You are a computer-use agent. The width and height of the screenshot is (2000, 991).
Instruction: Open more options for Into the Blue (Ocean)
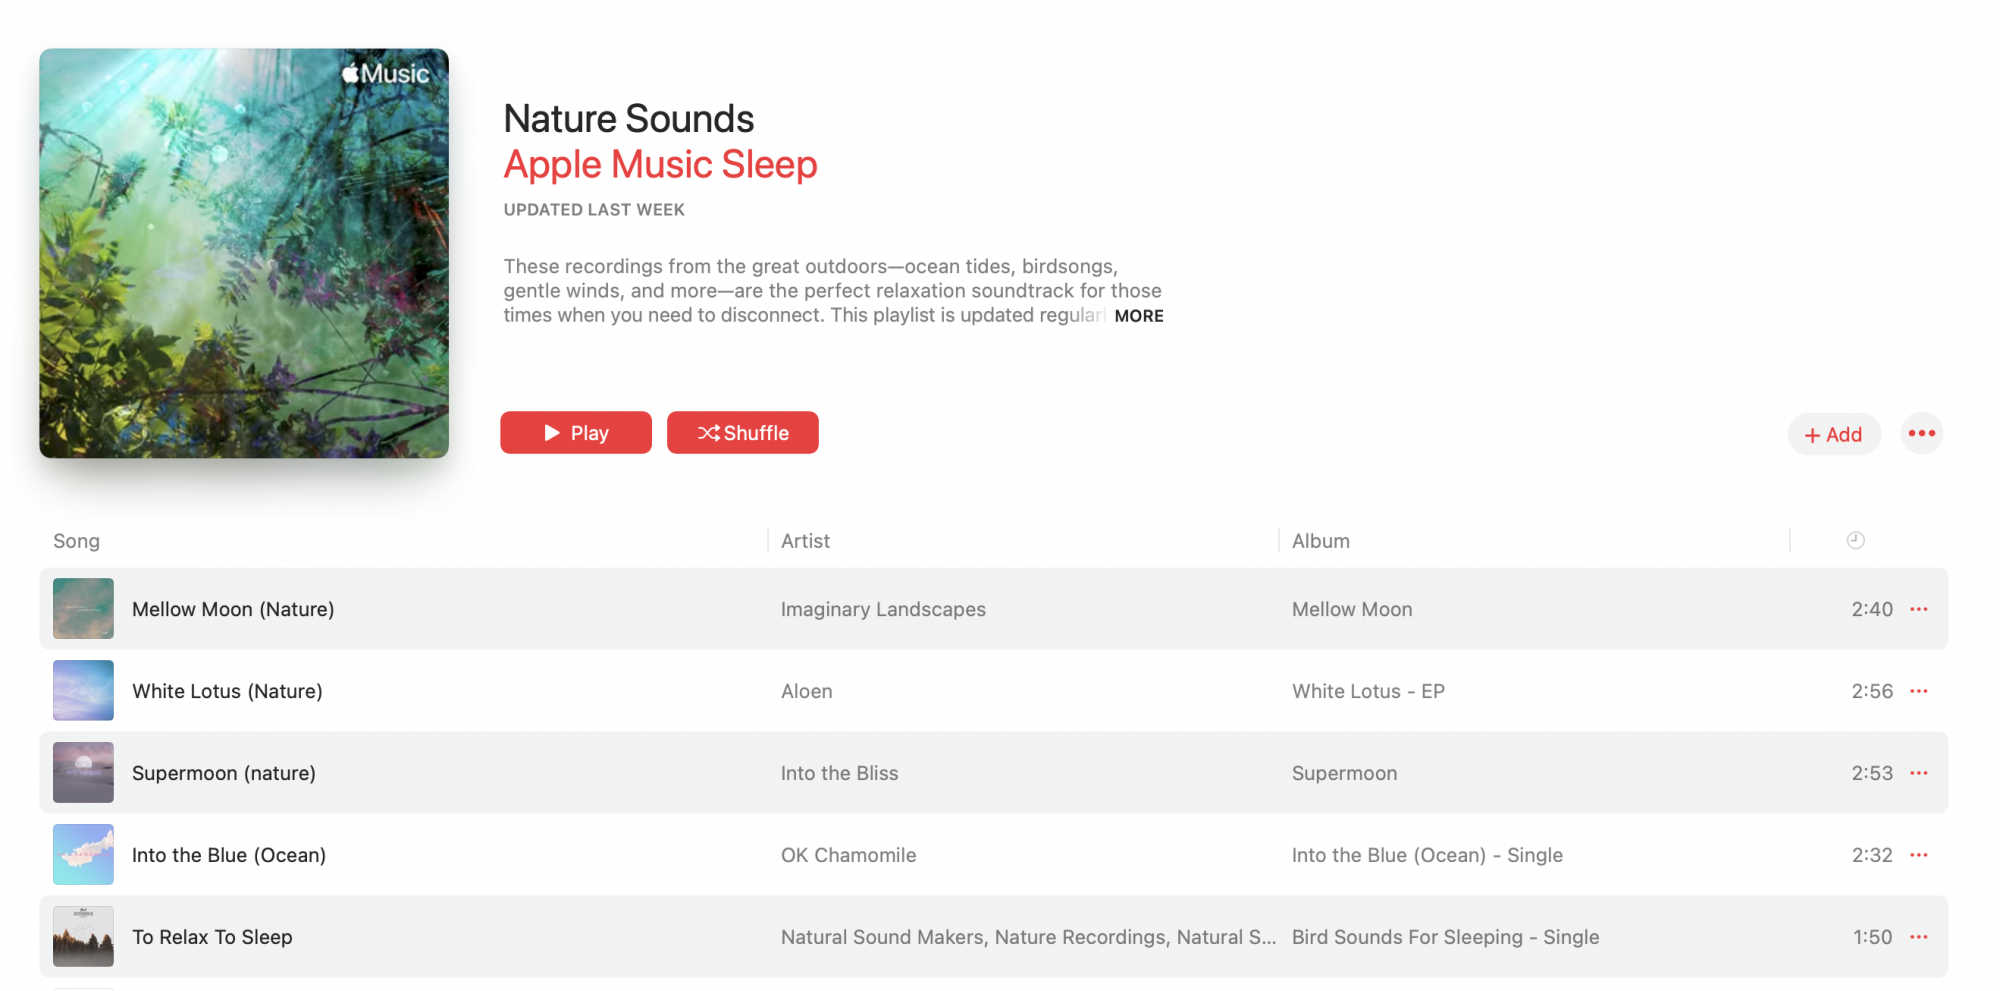tap(1918, 855)
